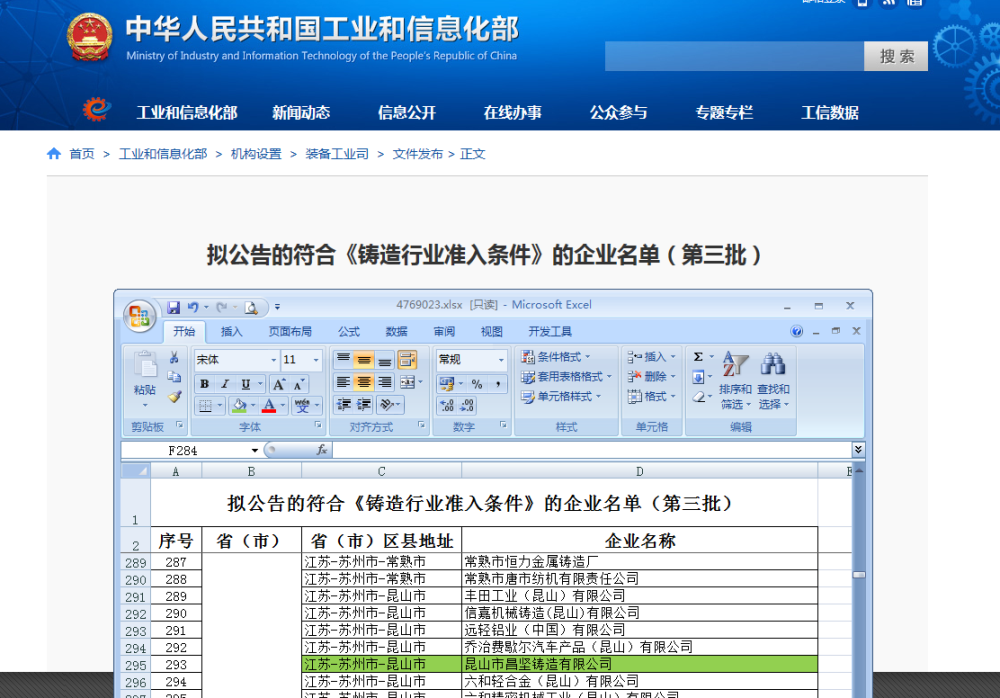
Task: Open the 审阅 ribbon tab
Action: tap(445, 332)
